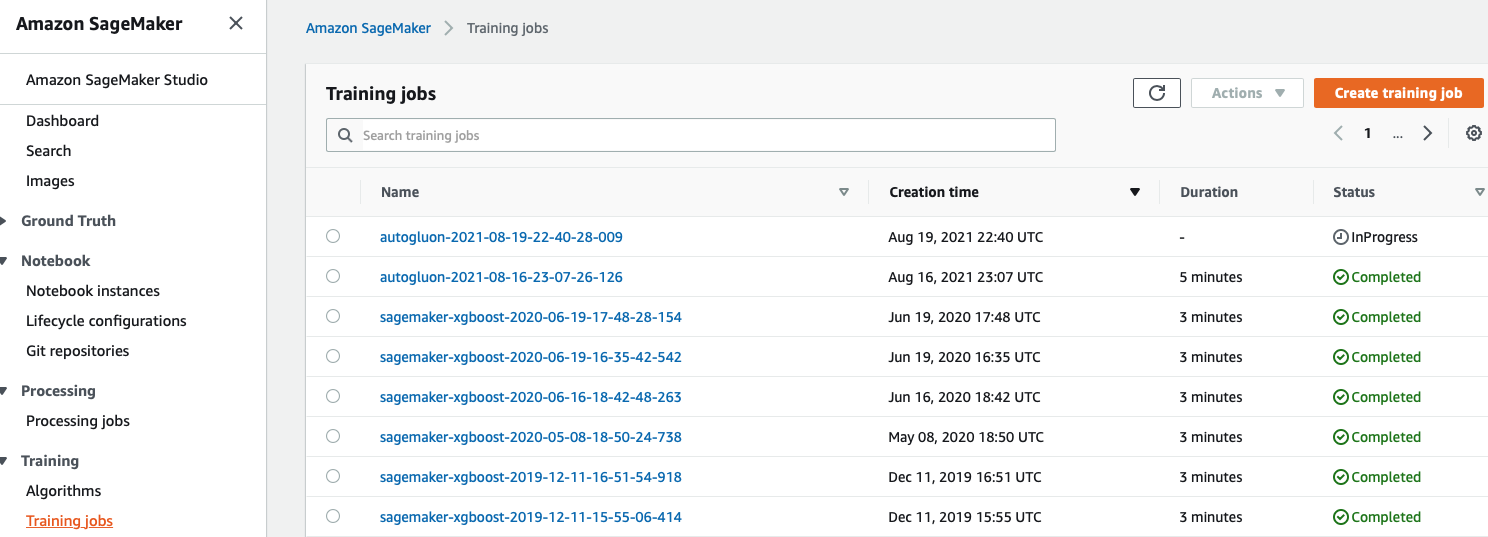
Task: Close the Amazon SageMaker sidebar
Action: point(235,23)
